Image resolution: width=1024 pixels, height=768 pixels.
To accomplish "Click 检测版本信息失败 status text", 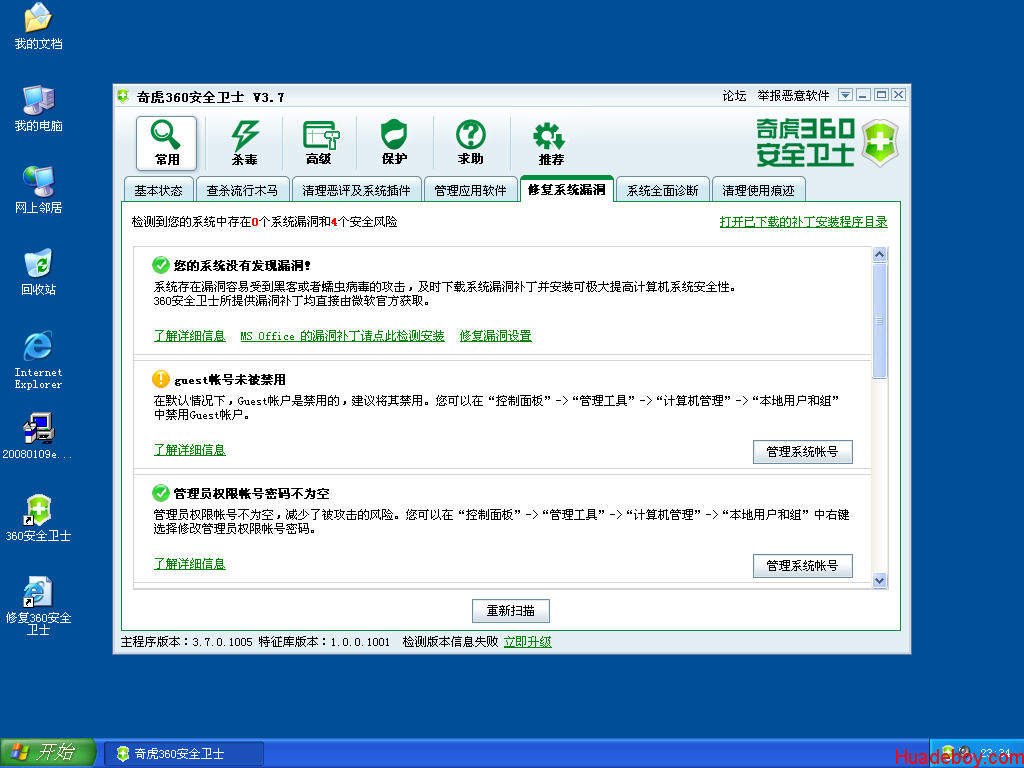I will [450, 642].
